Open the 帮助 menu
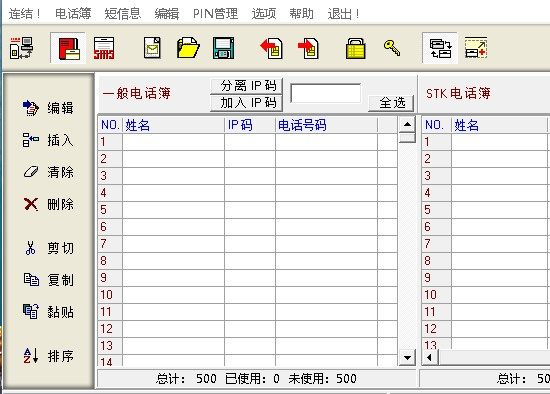This screenshot has height=394, width=550. (301, 14)
